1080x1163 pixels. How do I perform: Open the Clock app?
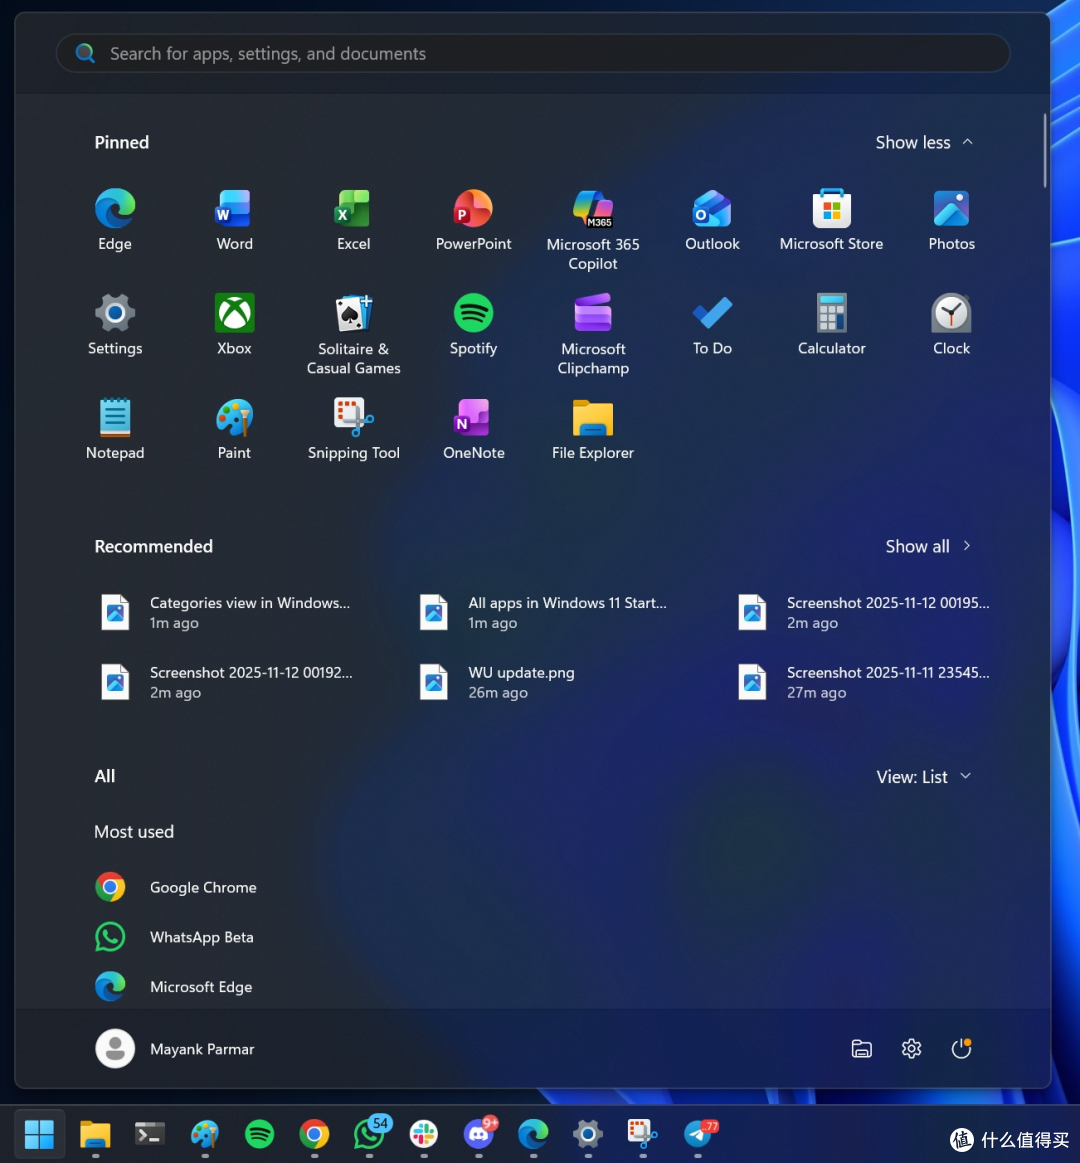[951, 325]
